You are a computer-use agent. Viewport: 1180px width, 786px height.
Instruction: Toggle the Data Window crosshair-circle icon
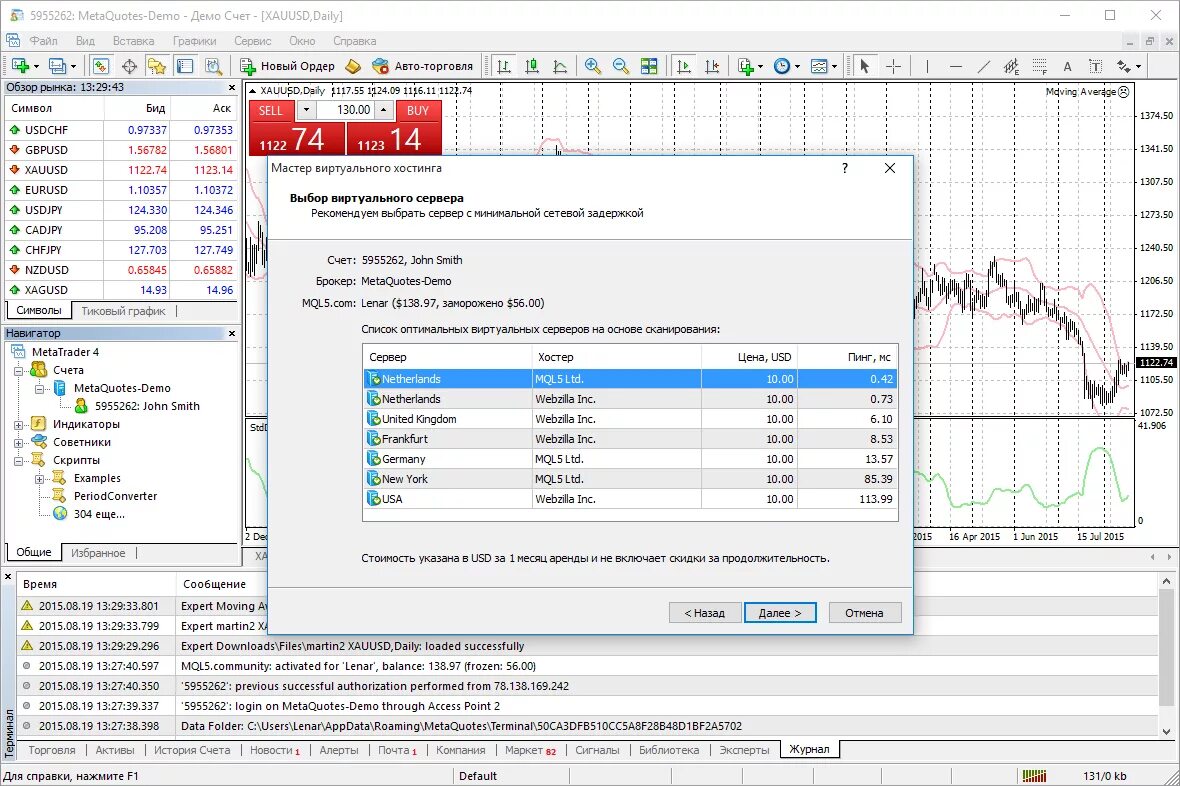129,66
